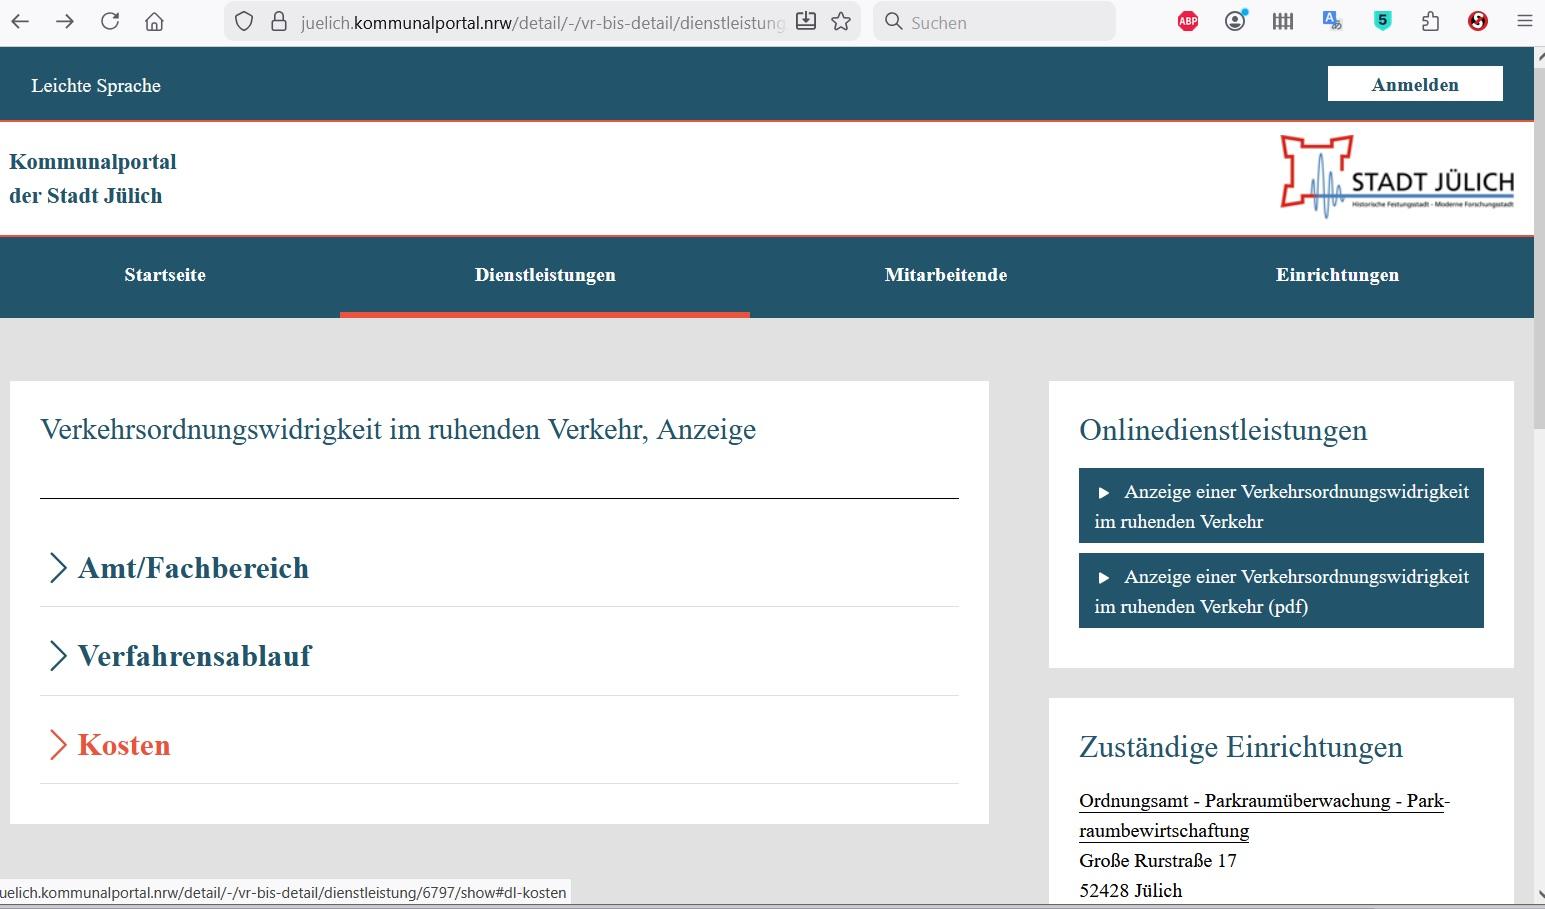Click the Adblock Plus extension icon
This screenshot has height=909, width=1545.
point(1187,21)
